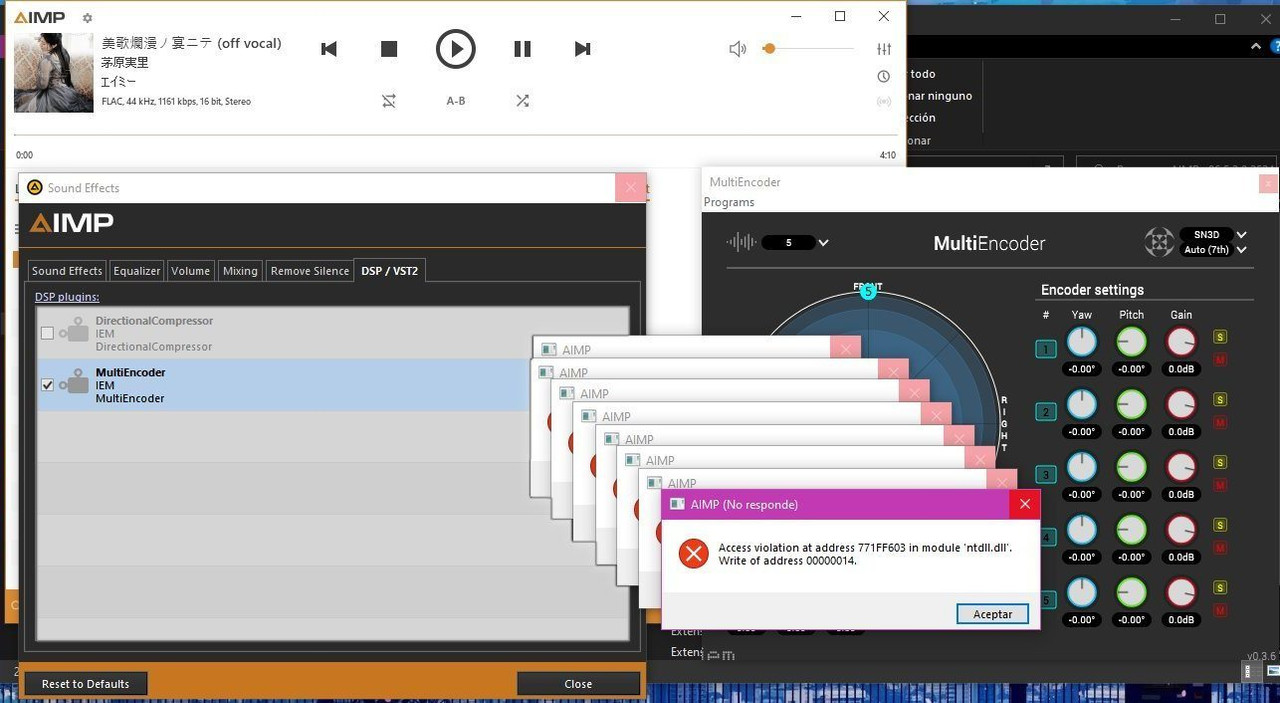Click encoder 1 Yaw value field

[x=1082, y=369]
